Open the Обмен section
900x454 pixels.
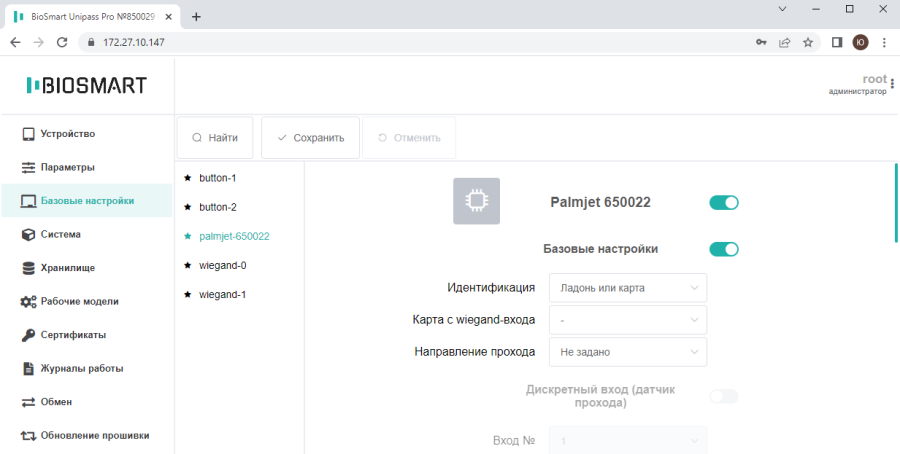tap(87, 402)
